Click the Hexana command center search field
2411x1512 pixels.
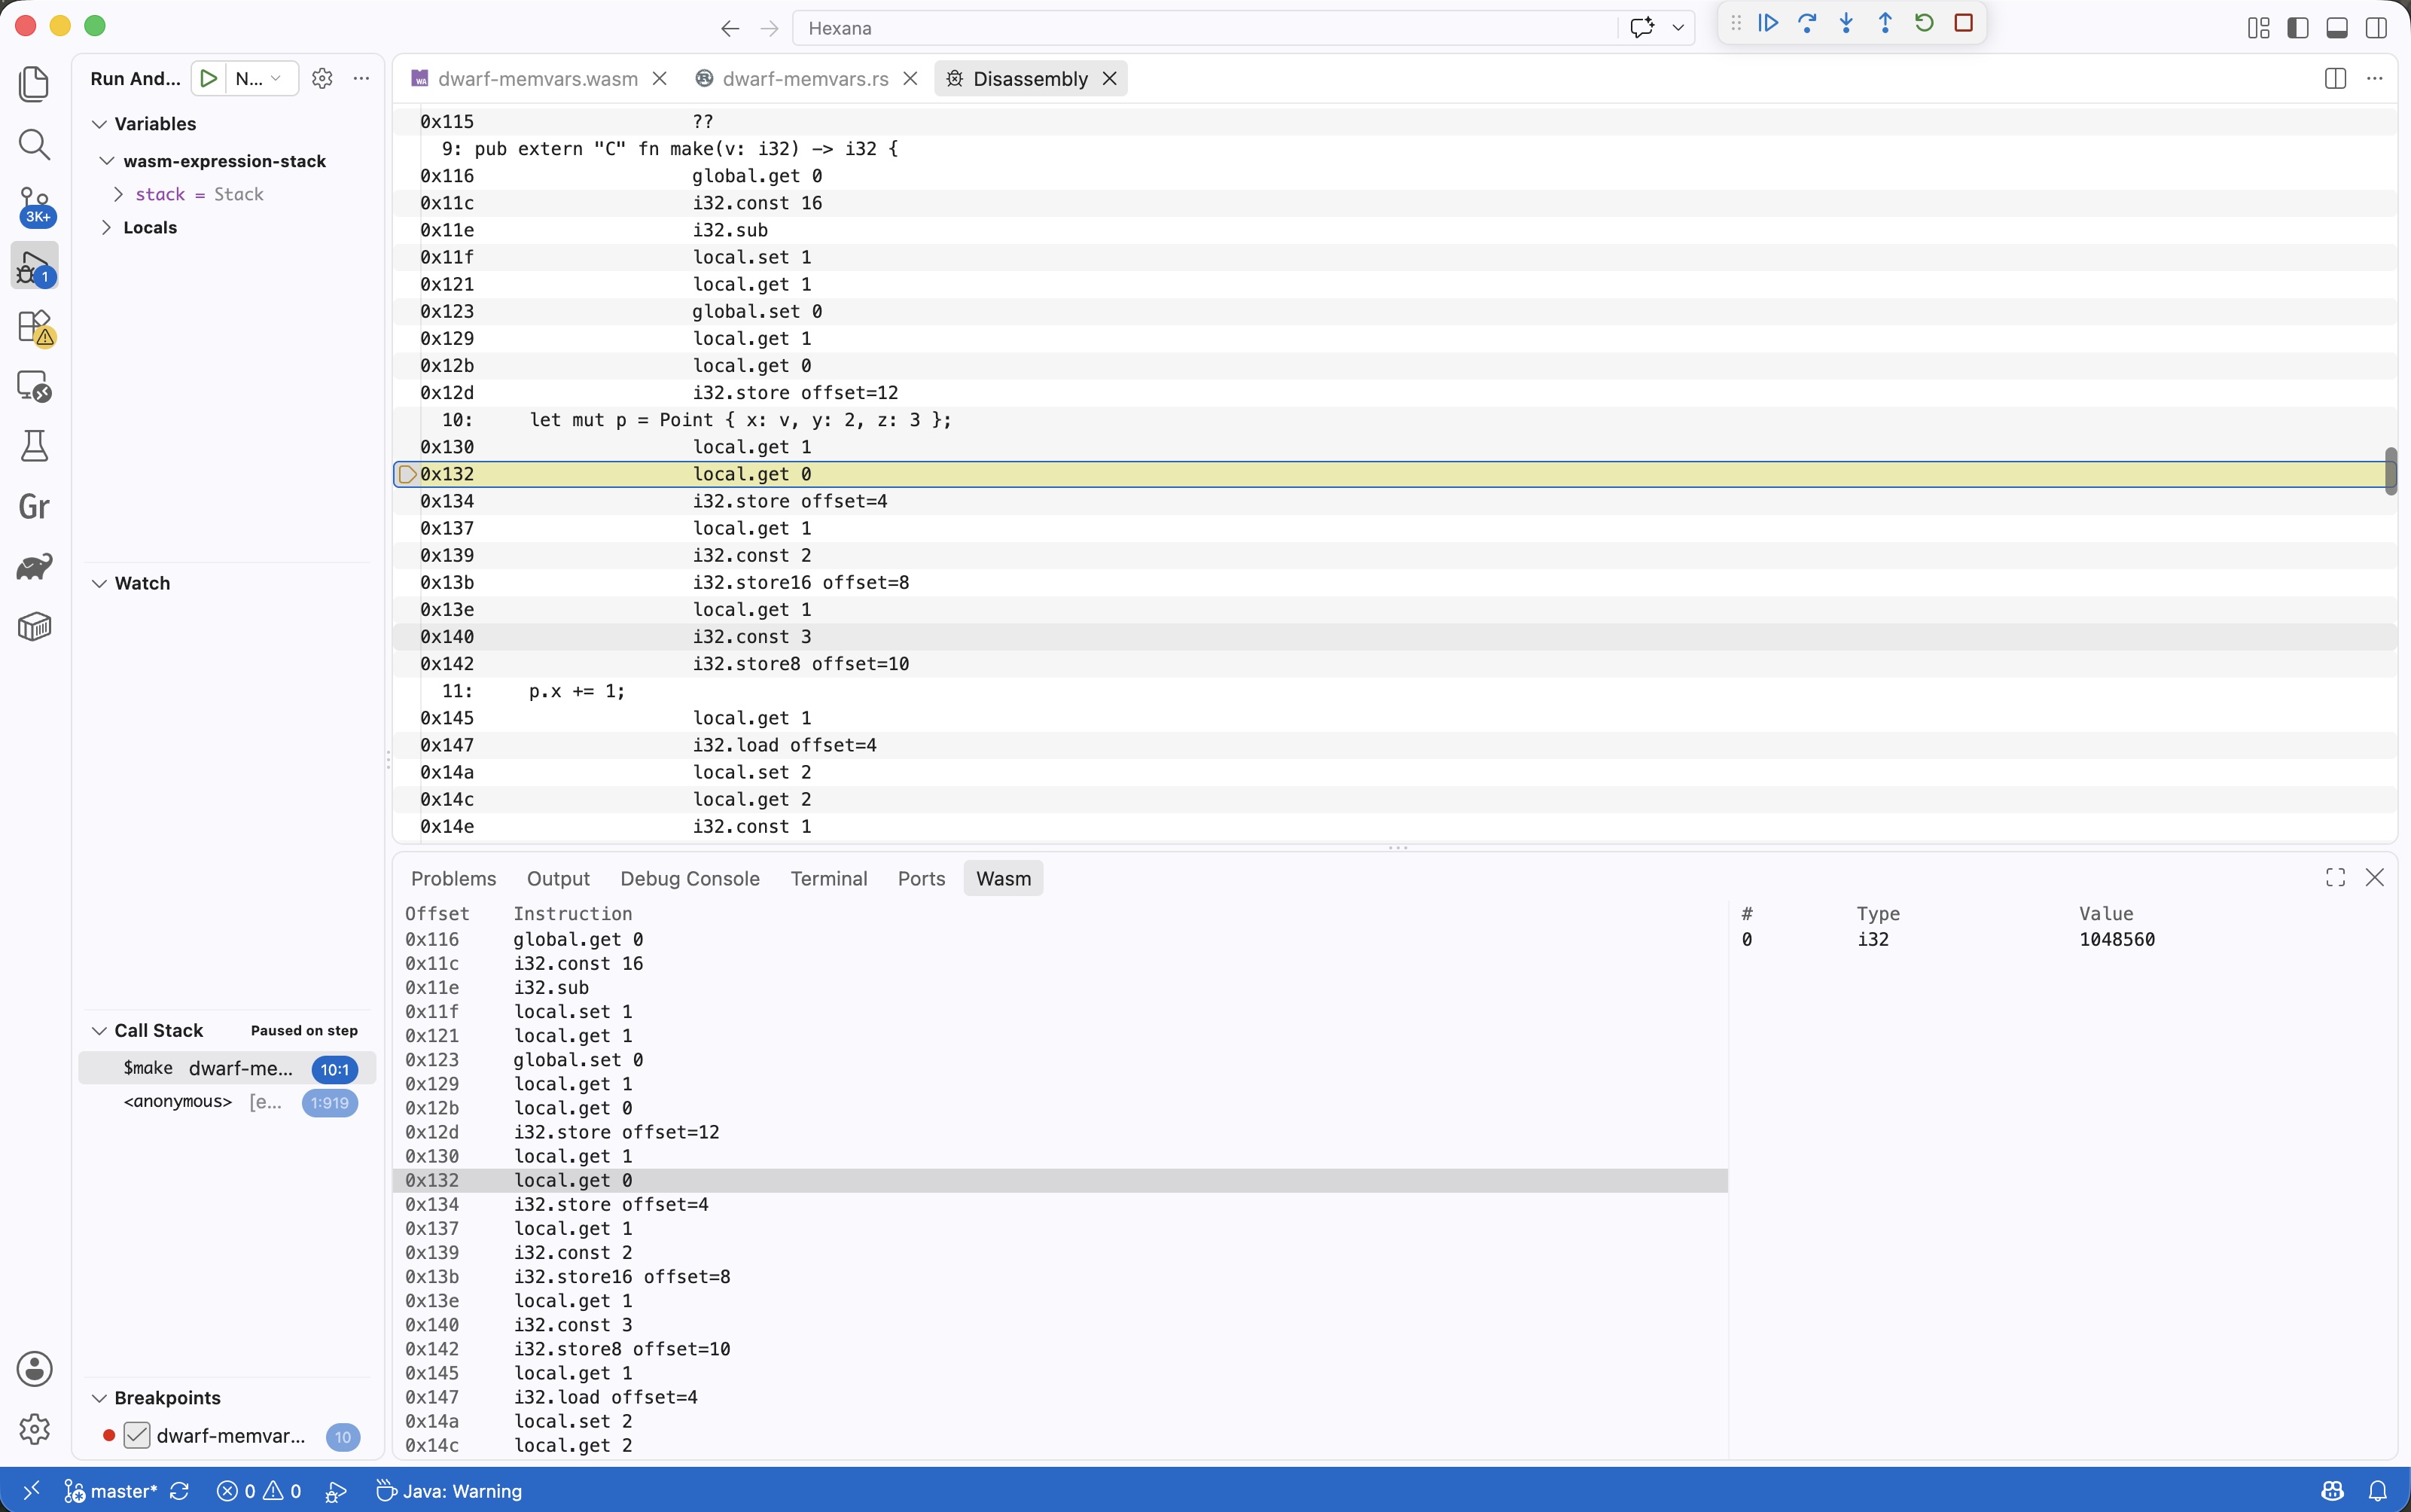(1203, 28)
